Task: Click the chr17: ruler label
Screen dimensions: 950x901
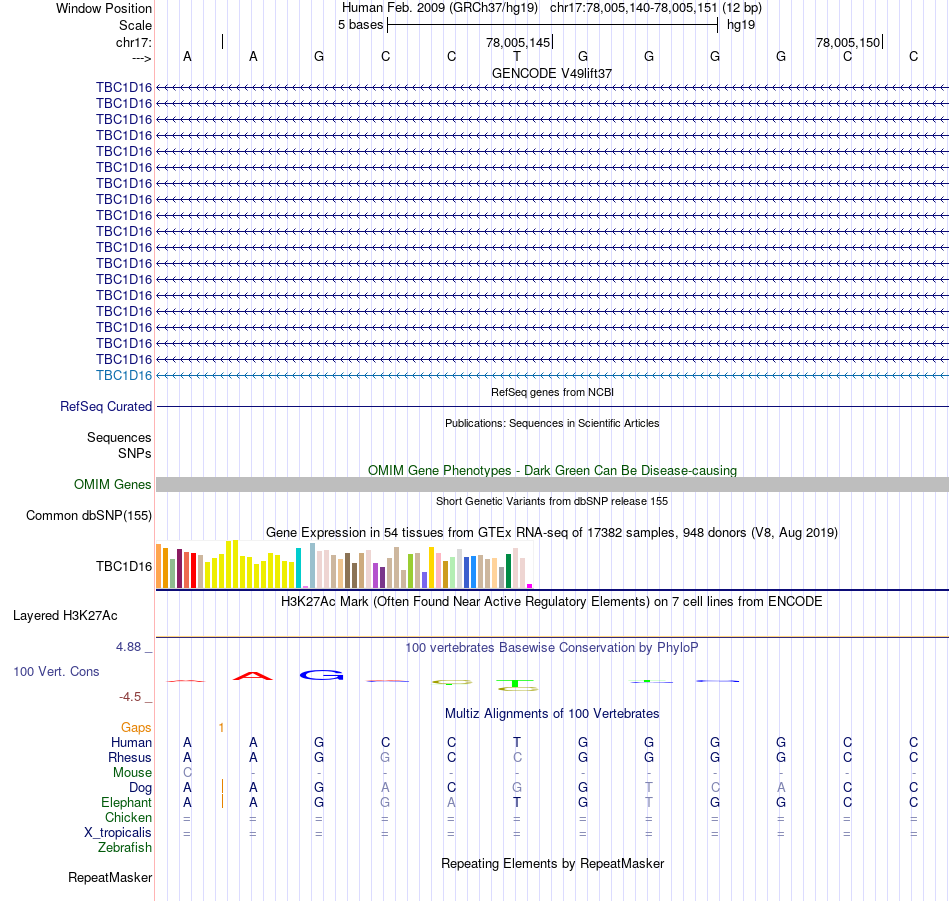Action: coord(134,42)
